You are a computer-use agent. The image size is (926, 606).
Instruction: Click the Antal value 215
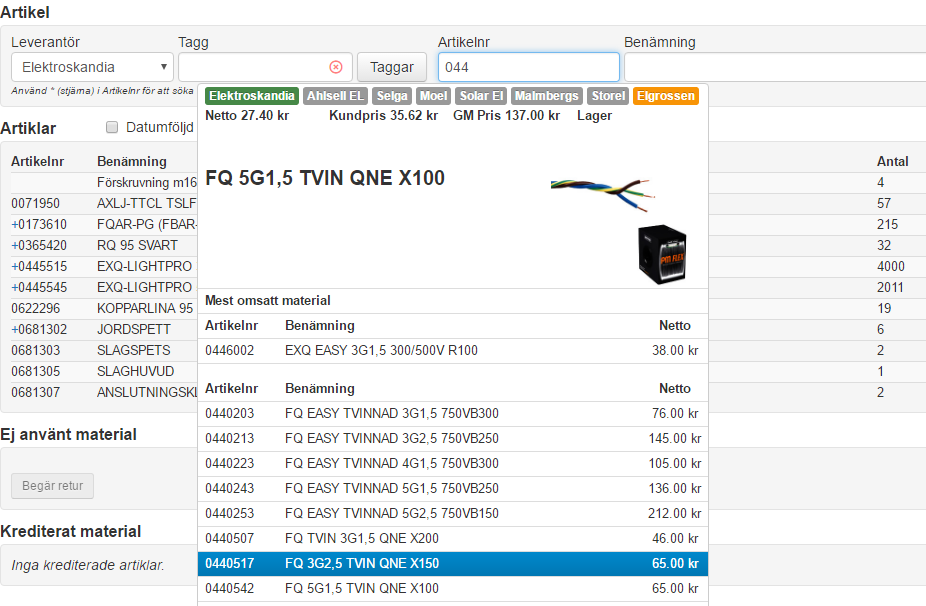[888, 224]
